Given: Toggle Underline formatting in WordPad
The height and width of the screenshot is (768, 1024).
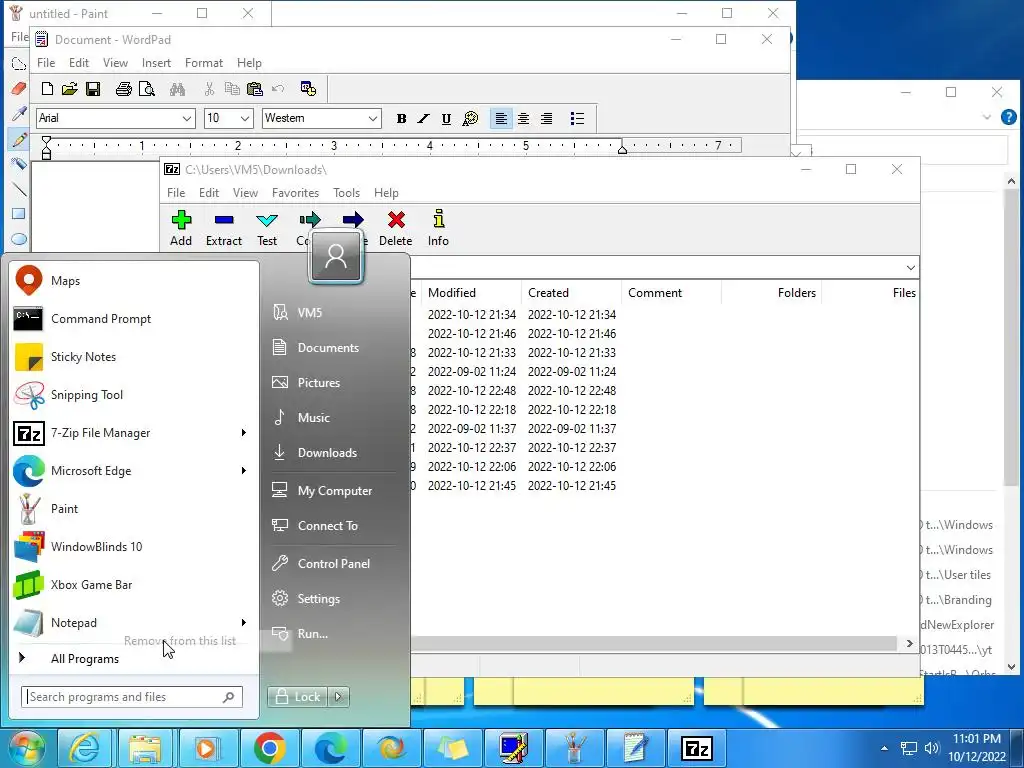Looking at the screenshot, I should [446, 118].
